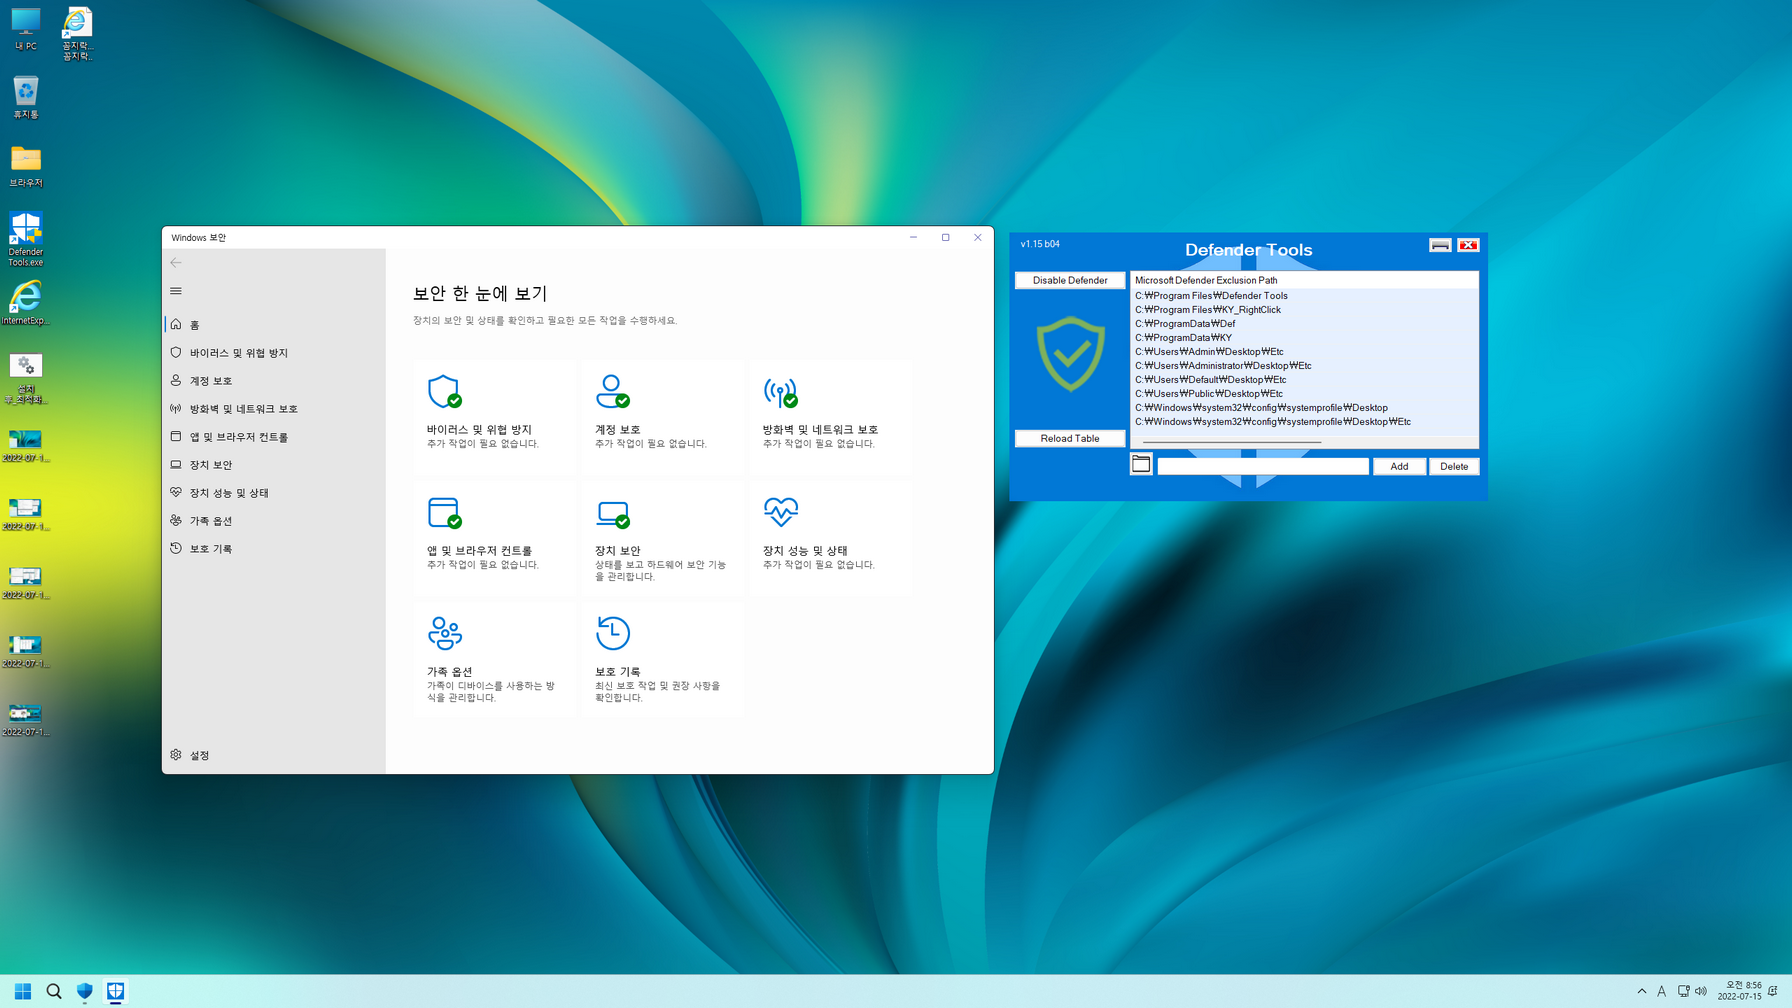Open the volume tray icon

[x=1701, y=991]
